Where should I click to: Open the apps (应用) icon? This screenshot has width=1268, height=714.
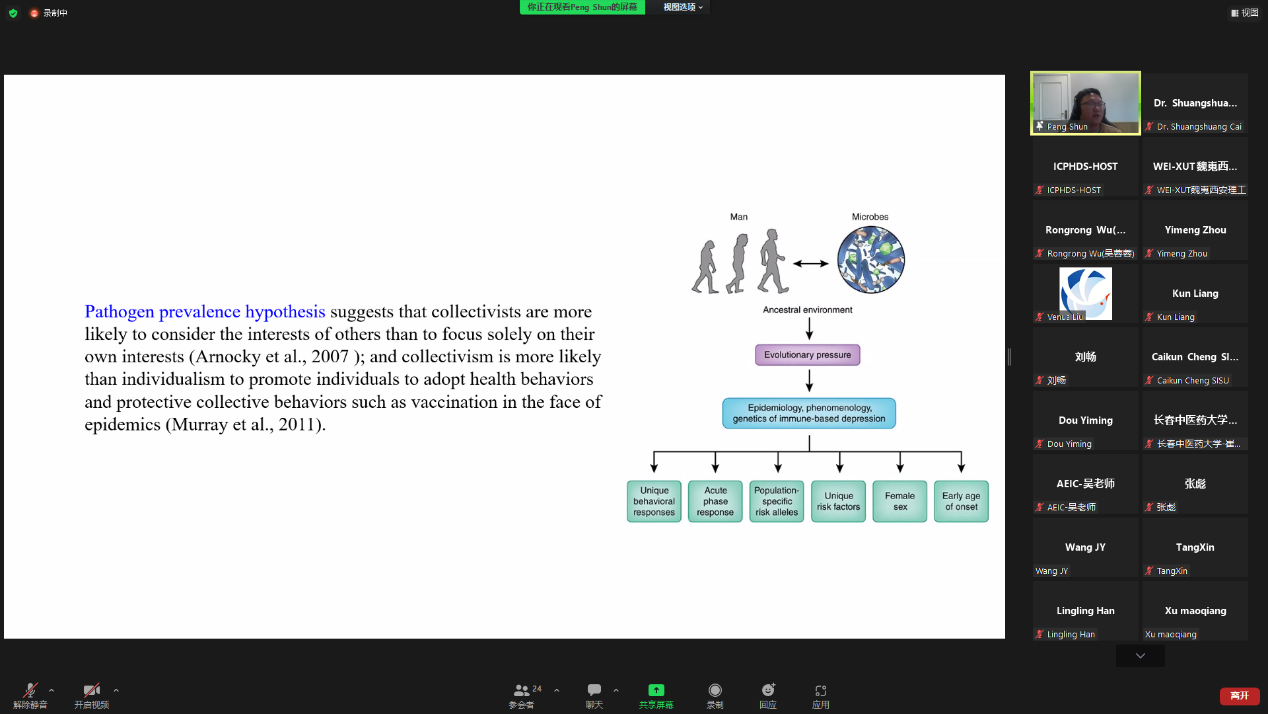[x=820, y=691]
